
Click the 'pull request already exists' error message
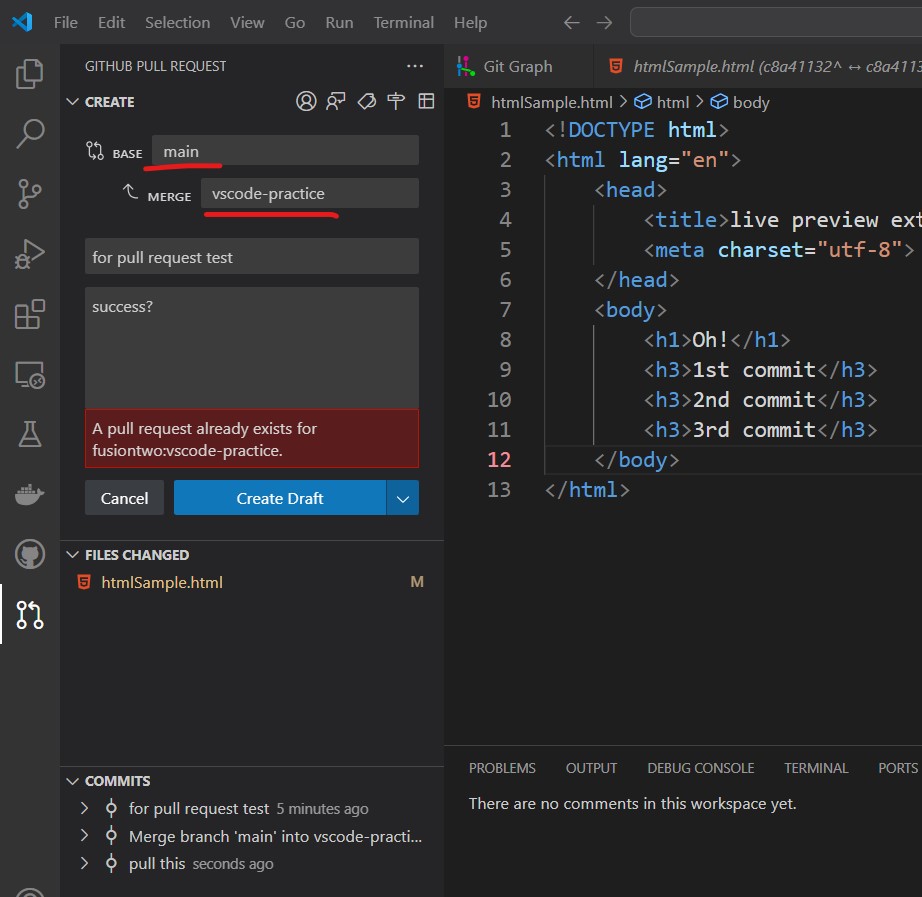pyautogui.click(x=252, y=439)
